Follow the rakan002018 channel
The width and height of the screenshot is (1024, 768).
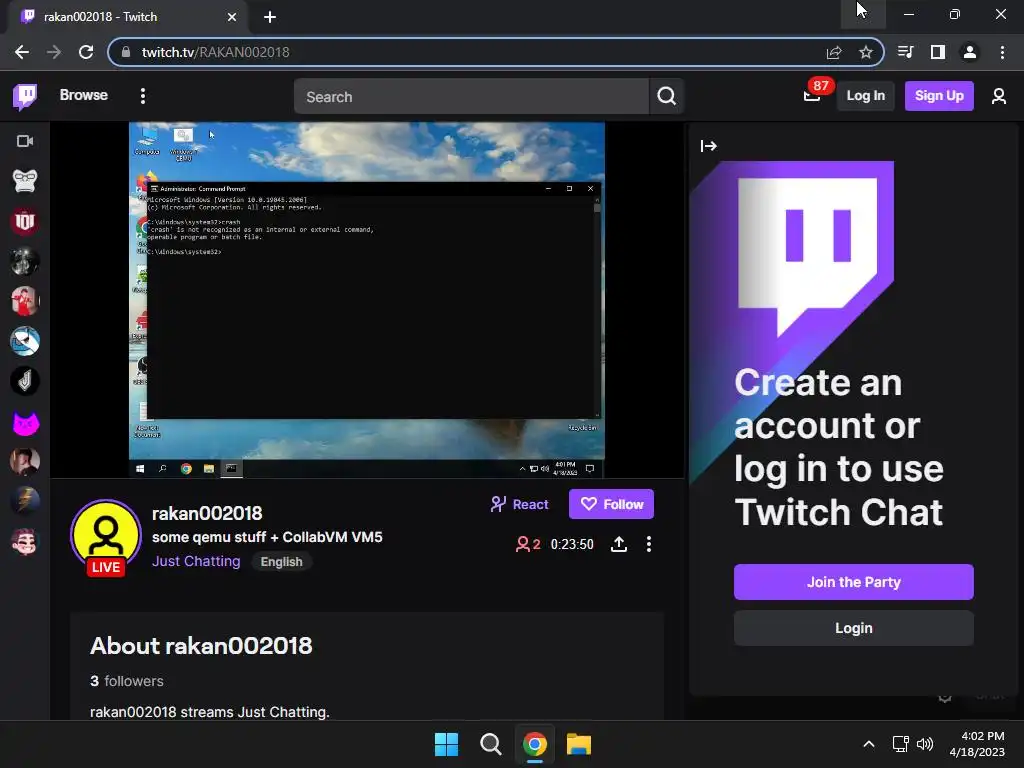611,504
